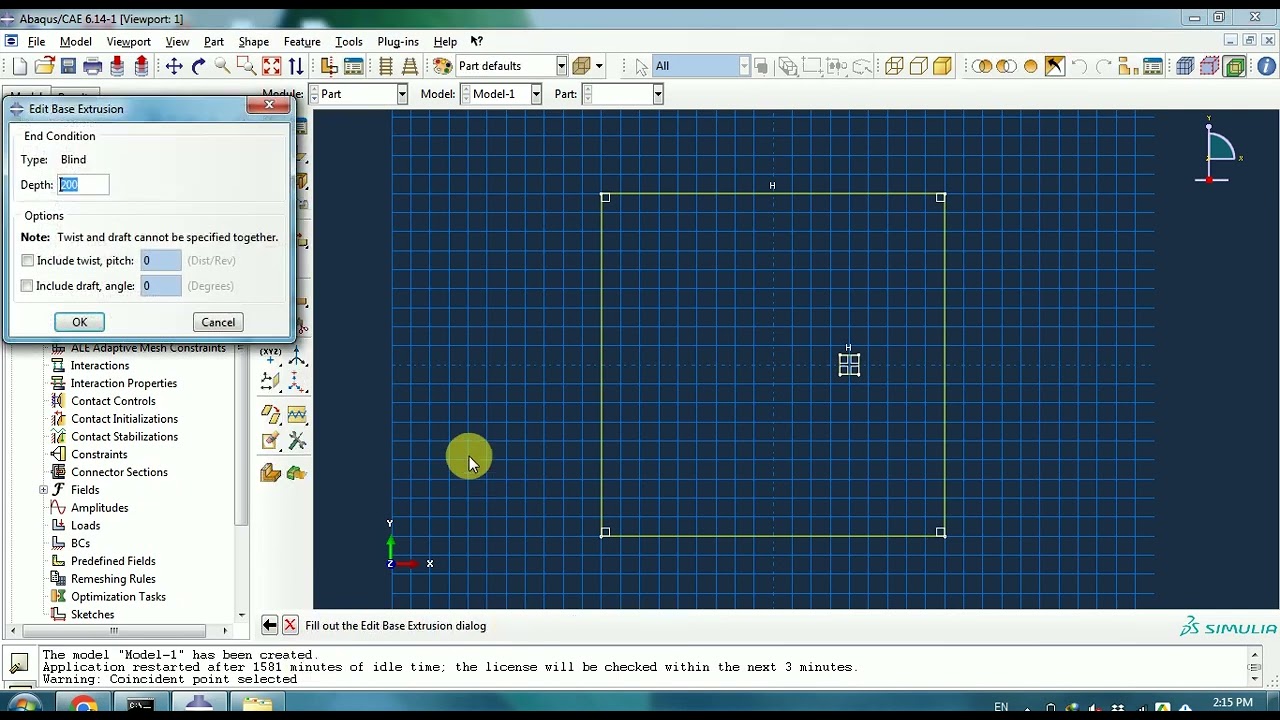Click the Wireframe render style icon
Screen dimensions: 1280x720
point(894,66)
